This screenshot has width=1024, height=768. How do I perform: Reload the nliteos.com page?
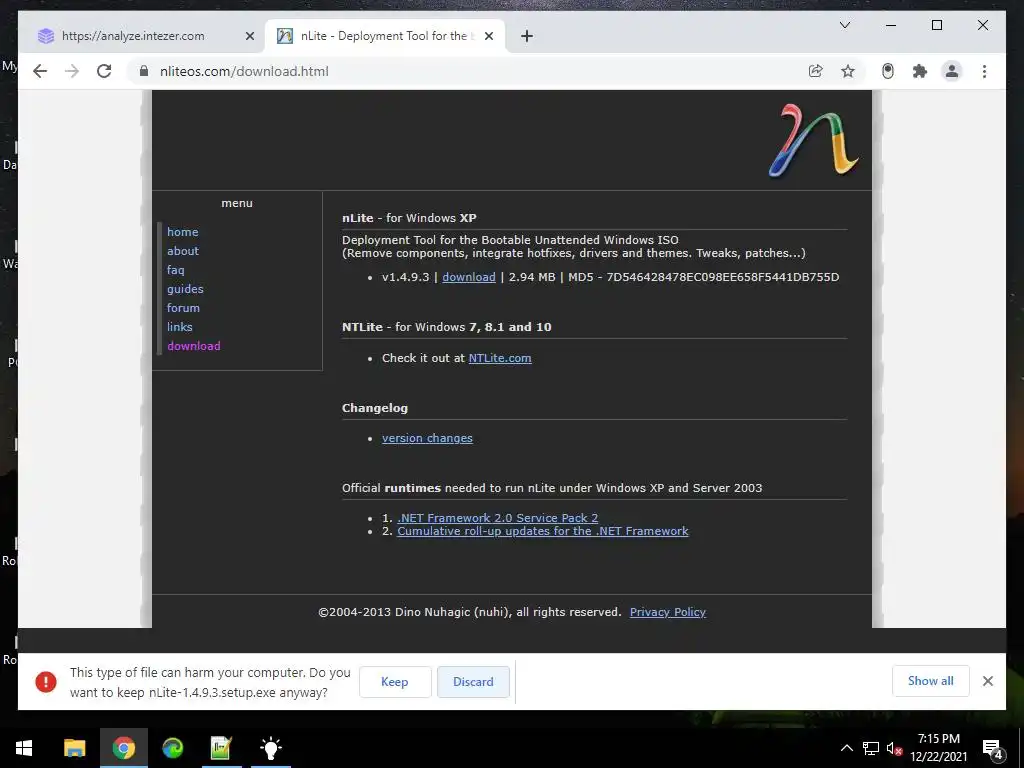tap(104, 71)
